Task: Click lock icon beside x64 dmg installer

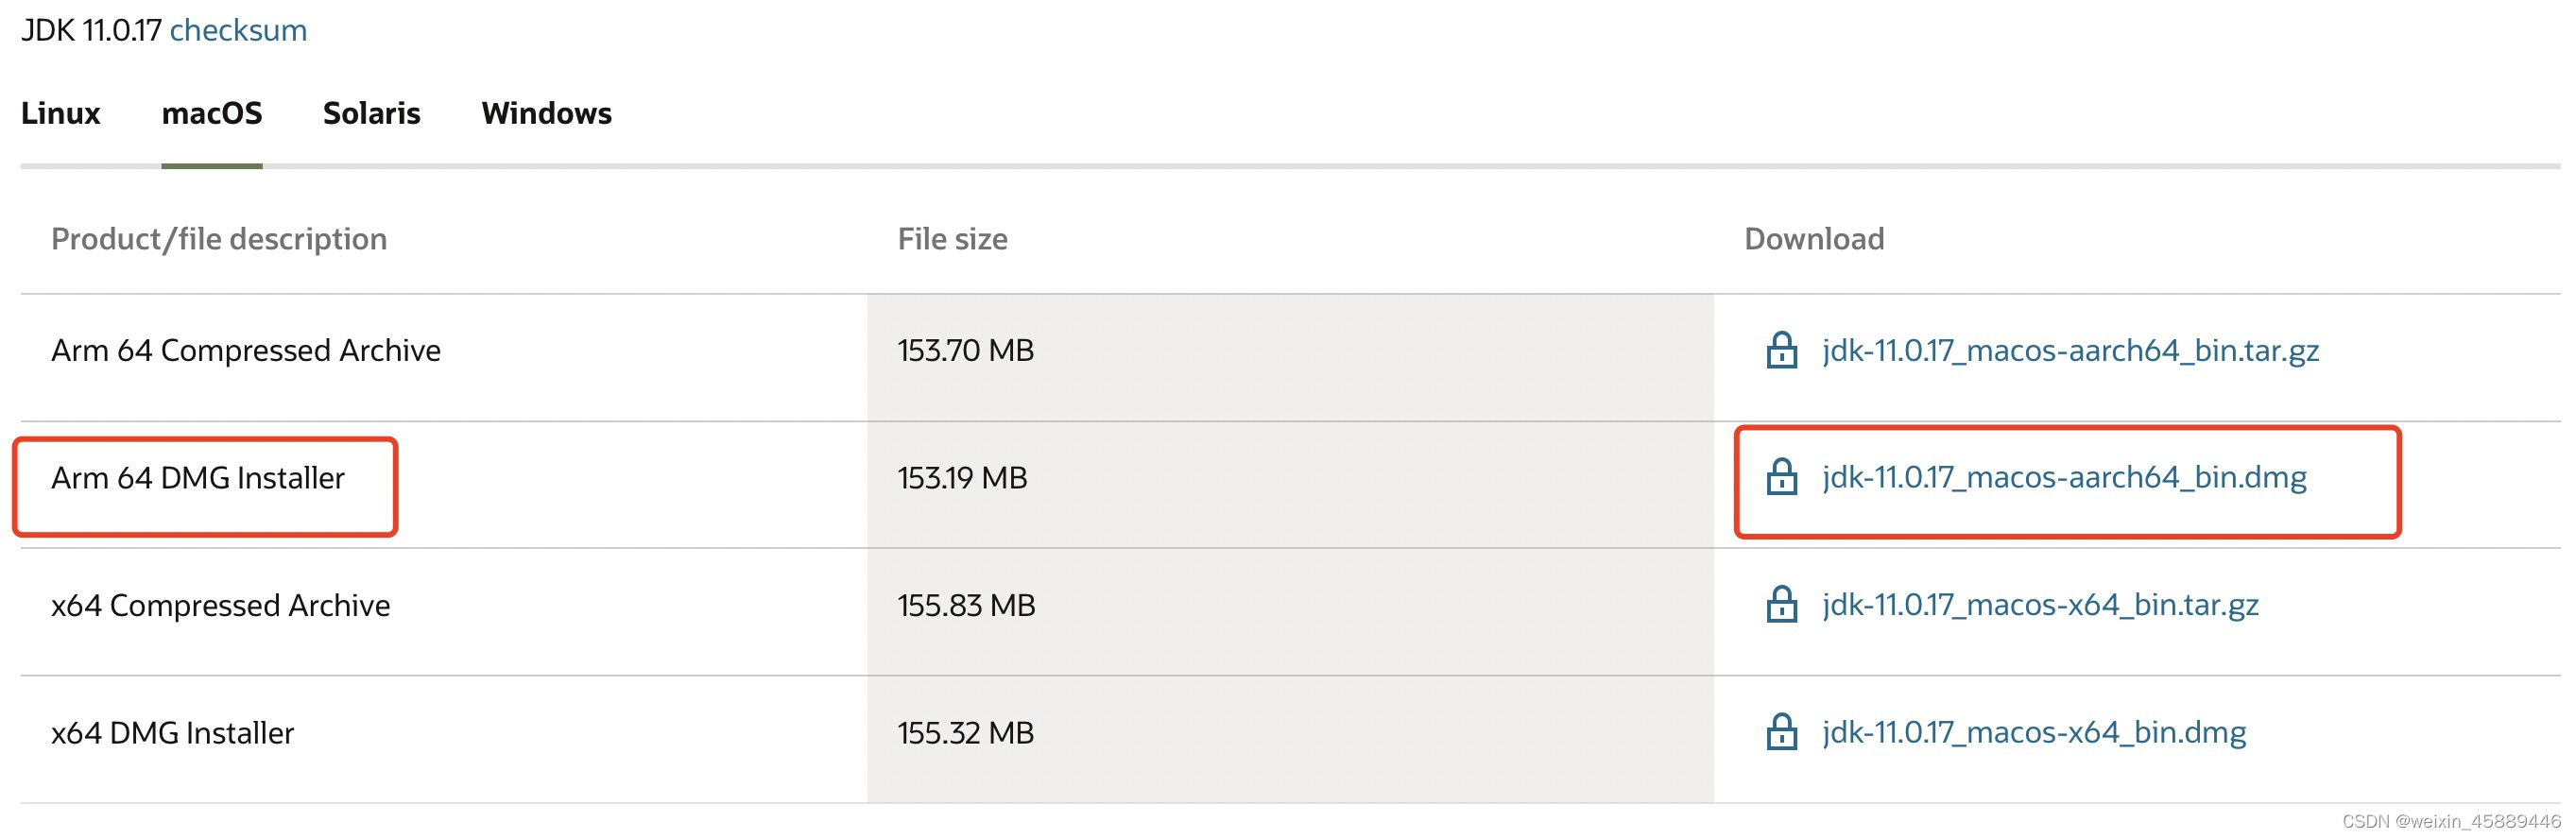Action: point(1781,732)
